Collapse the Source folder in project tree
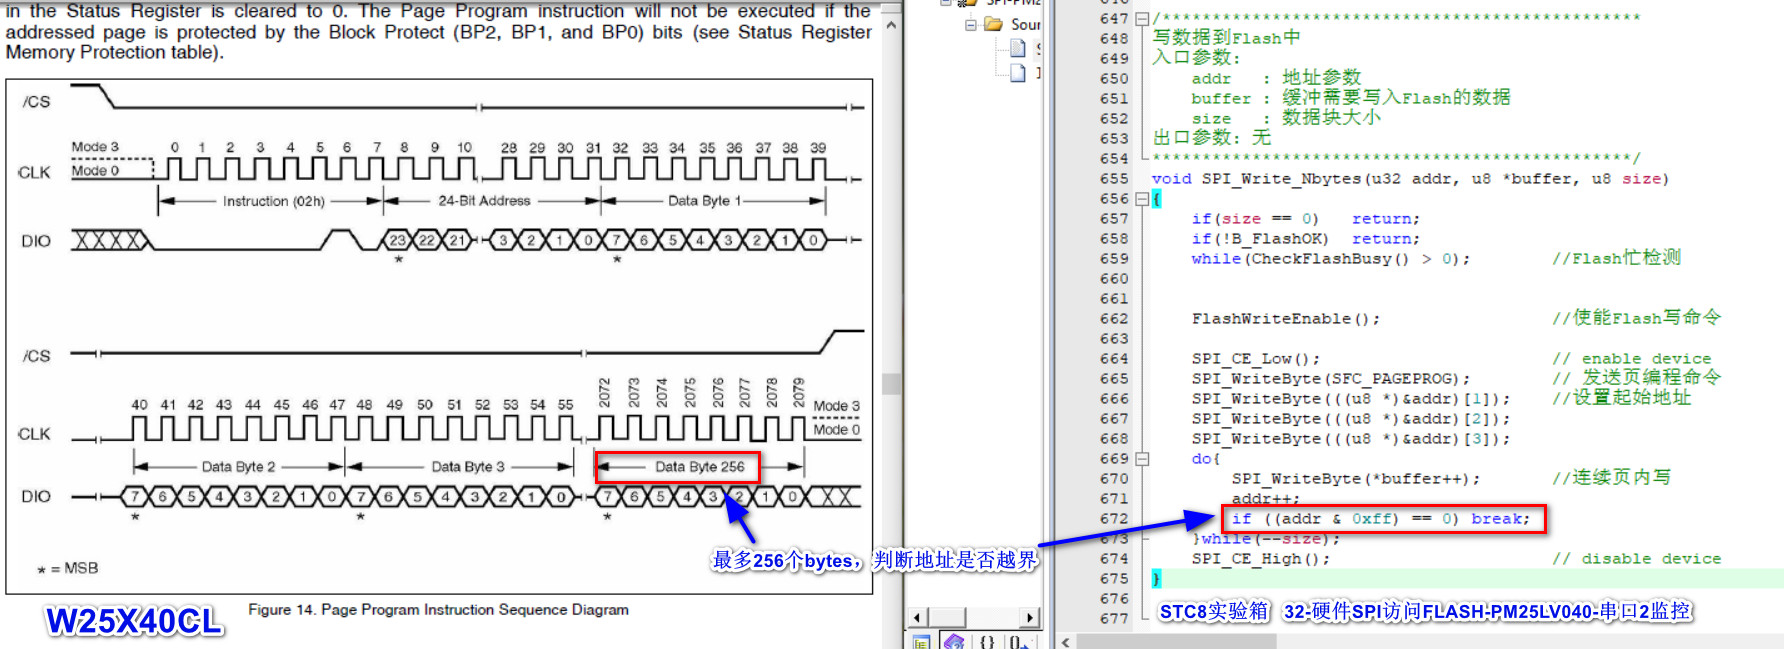This screenshot has width=1784, height=649. (970, 24)
